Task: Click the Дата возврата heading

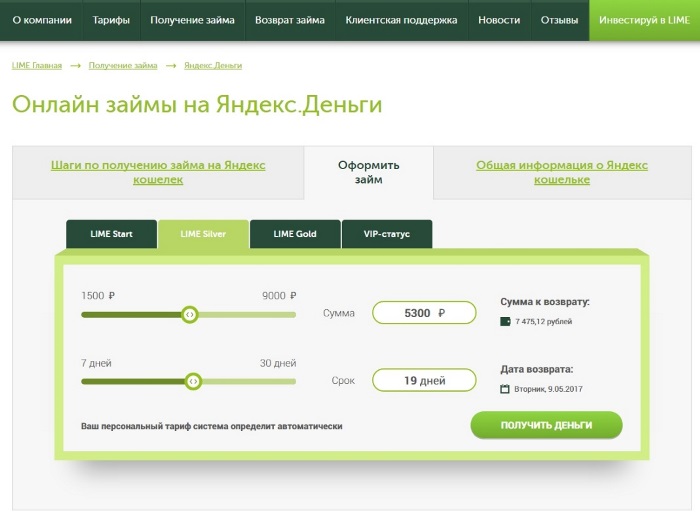Action: (x=537, y=369)
